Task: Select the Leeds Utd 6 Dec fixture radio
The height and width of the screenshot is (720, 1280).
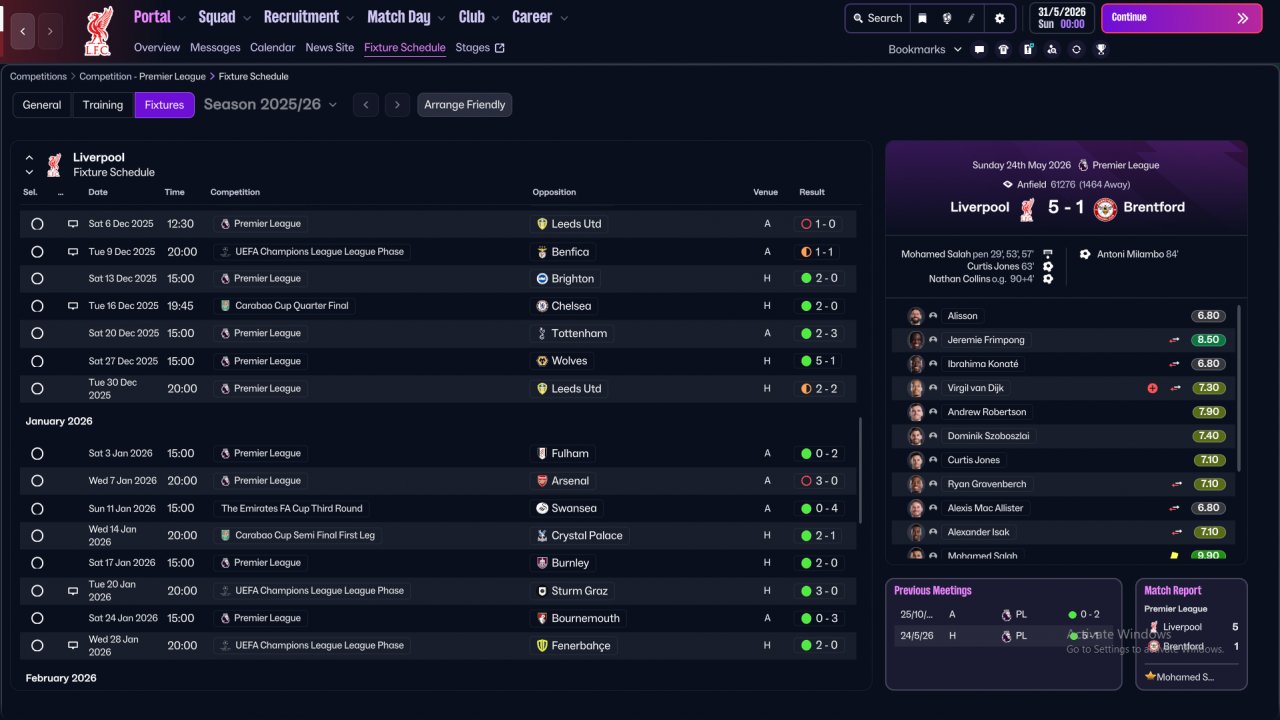Action: 37,224
